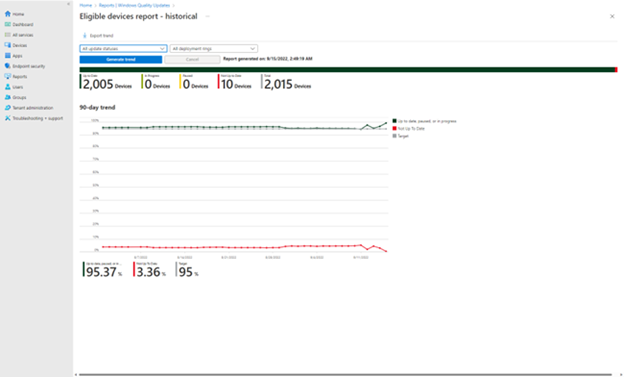The height and width of the screenshot is (377, 624).
Task: Click the 2,015 Total devices count
Action: (279, 84)
